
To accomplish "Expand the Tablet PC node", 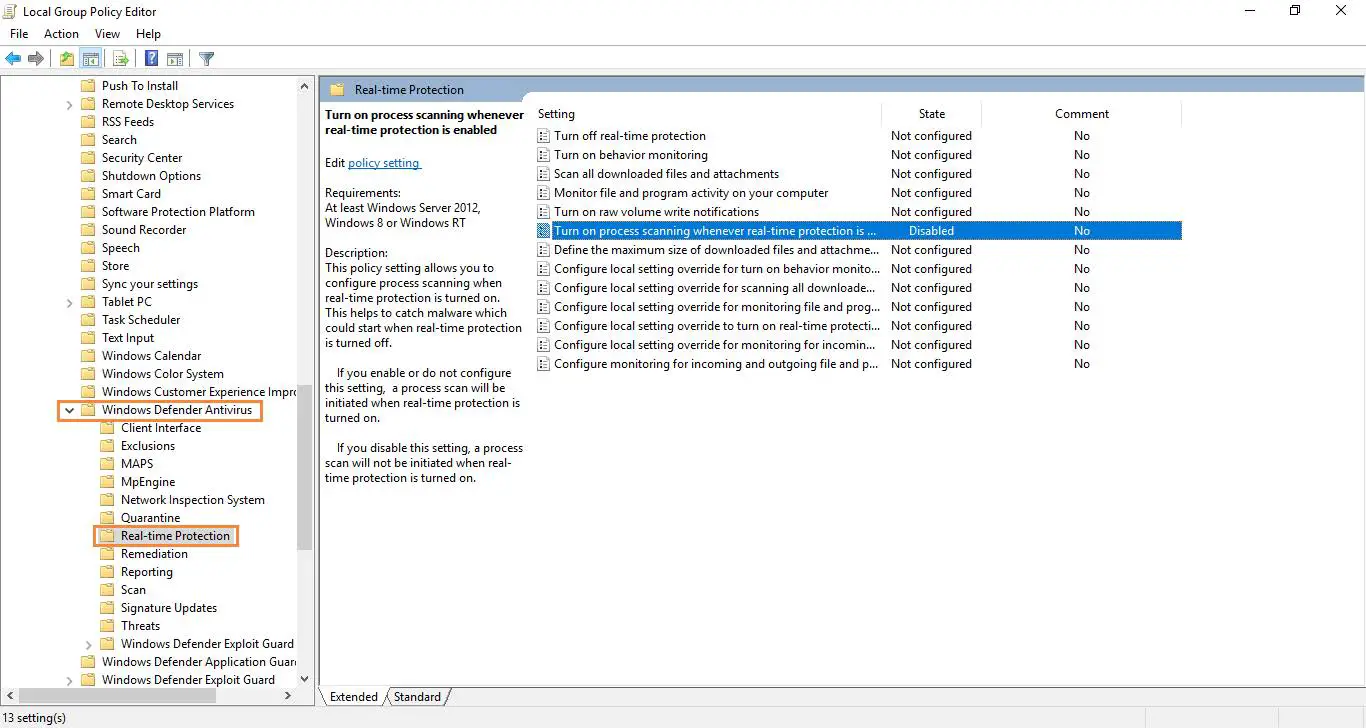I will click(x=69, y=302).
